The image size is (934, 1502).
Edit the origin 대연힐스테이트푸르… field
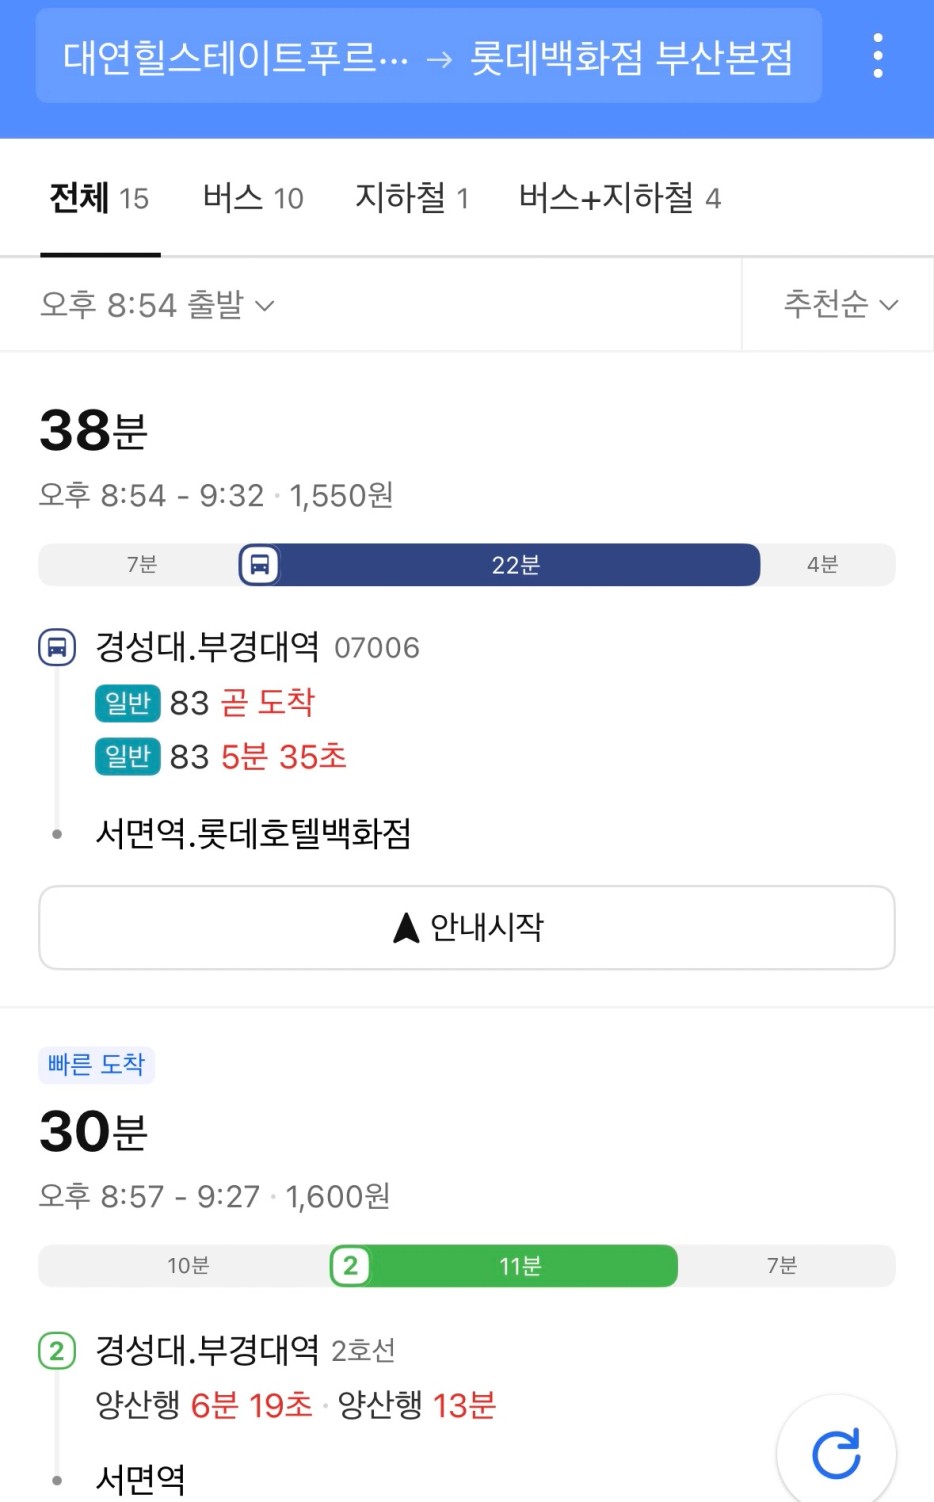tap(236, 58)
